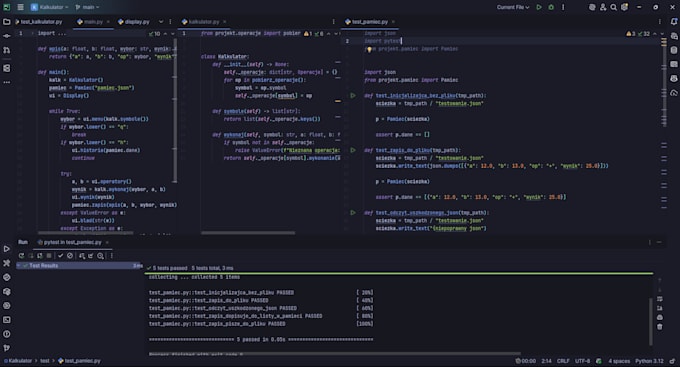Open Git tool window at bottom-left
The image size is (680, 367).
7,348
